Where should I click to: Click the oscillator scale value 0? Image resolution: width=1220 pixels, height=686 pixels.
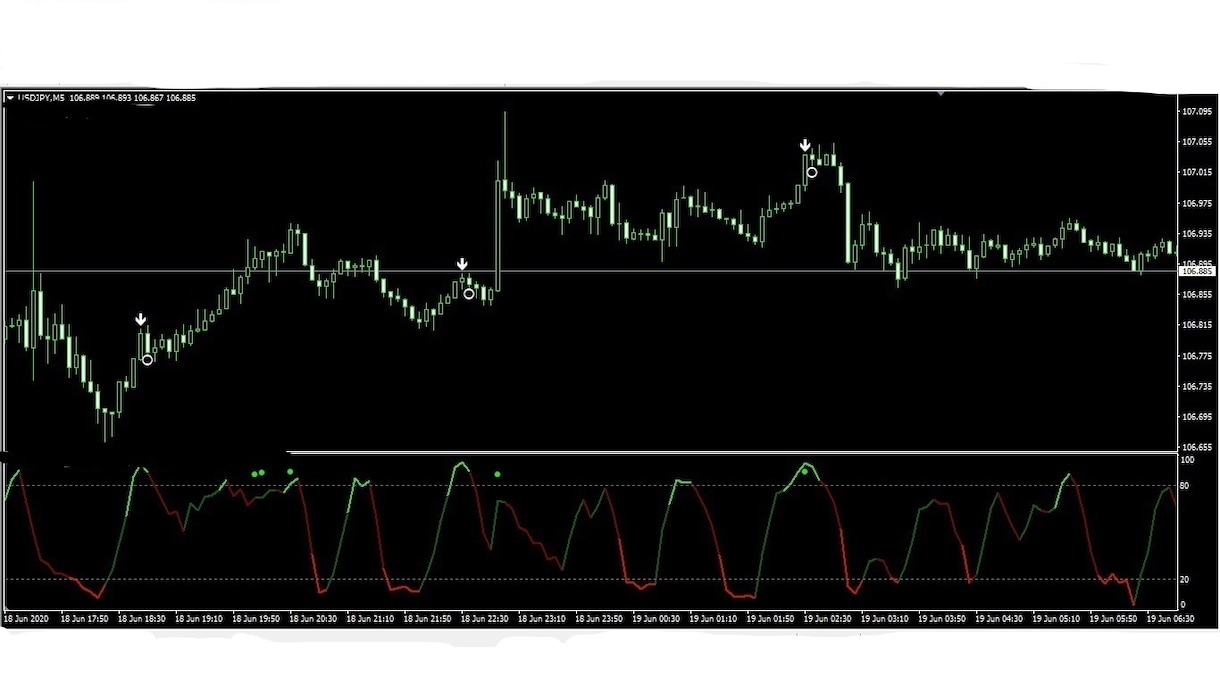tap(1184, 604)
